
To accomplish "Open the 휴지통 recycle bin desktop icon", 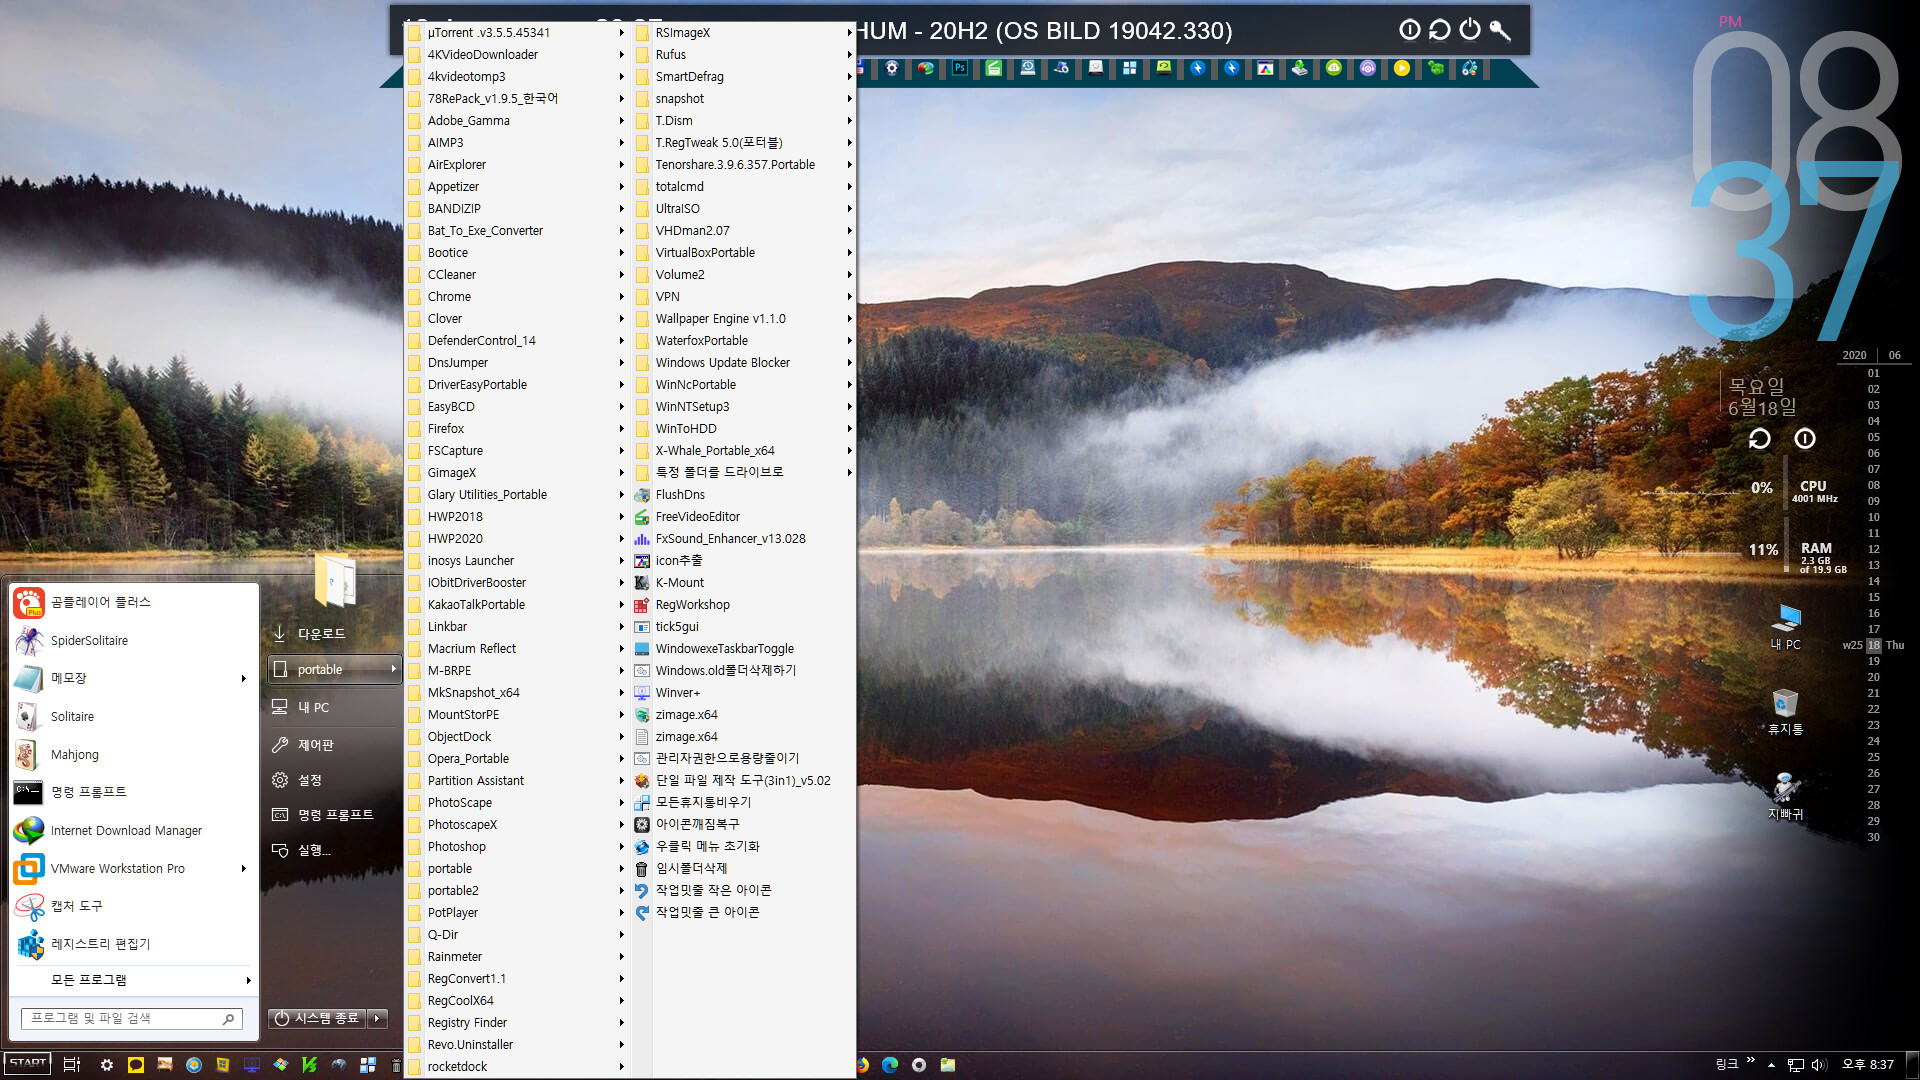I will click(1786, 711).
